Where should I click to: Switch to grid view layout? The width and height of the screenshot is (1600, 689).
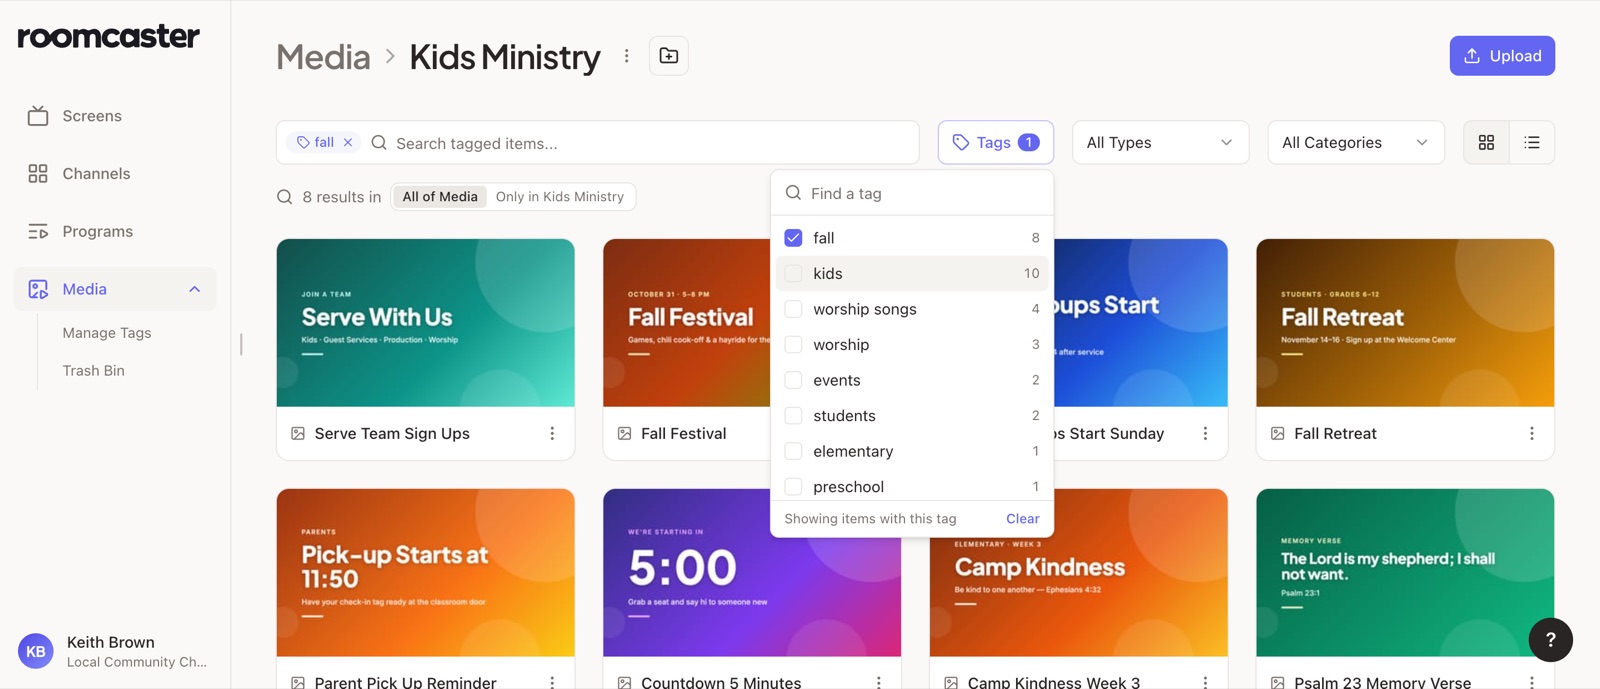tap(1487, 142)
